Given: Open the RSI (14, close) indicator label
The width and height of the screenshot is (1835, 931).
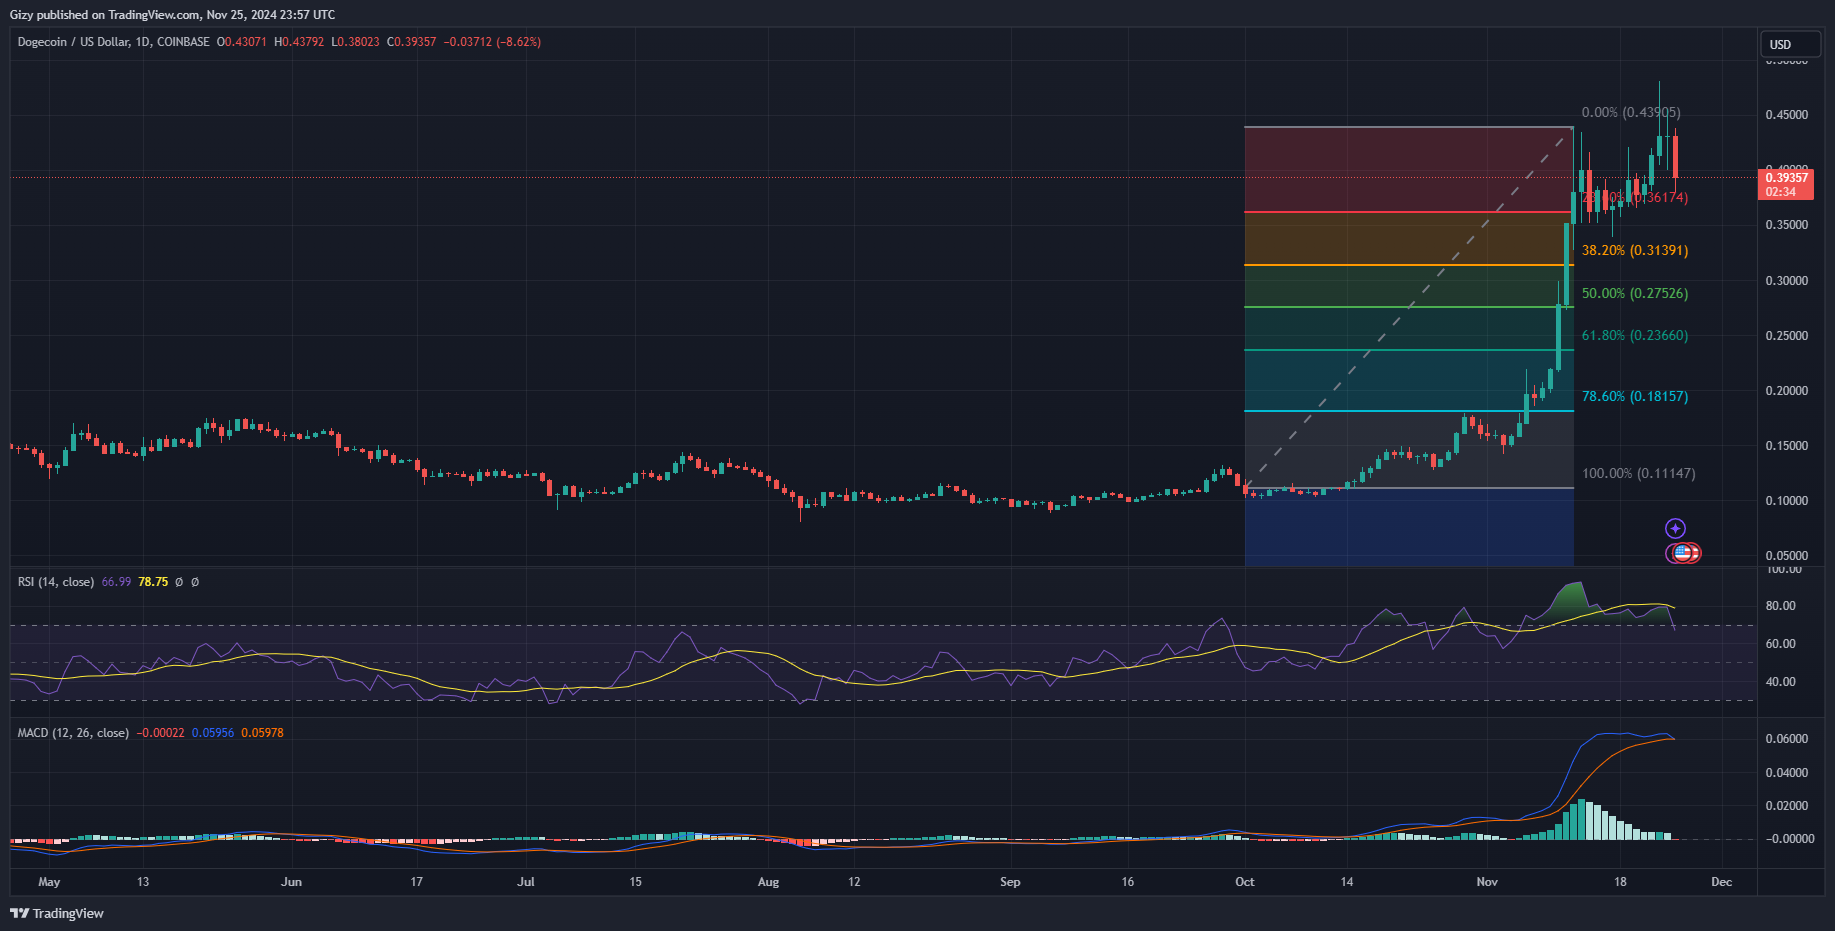Looking at the screenshot, I should click(x=56, y=582).
